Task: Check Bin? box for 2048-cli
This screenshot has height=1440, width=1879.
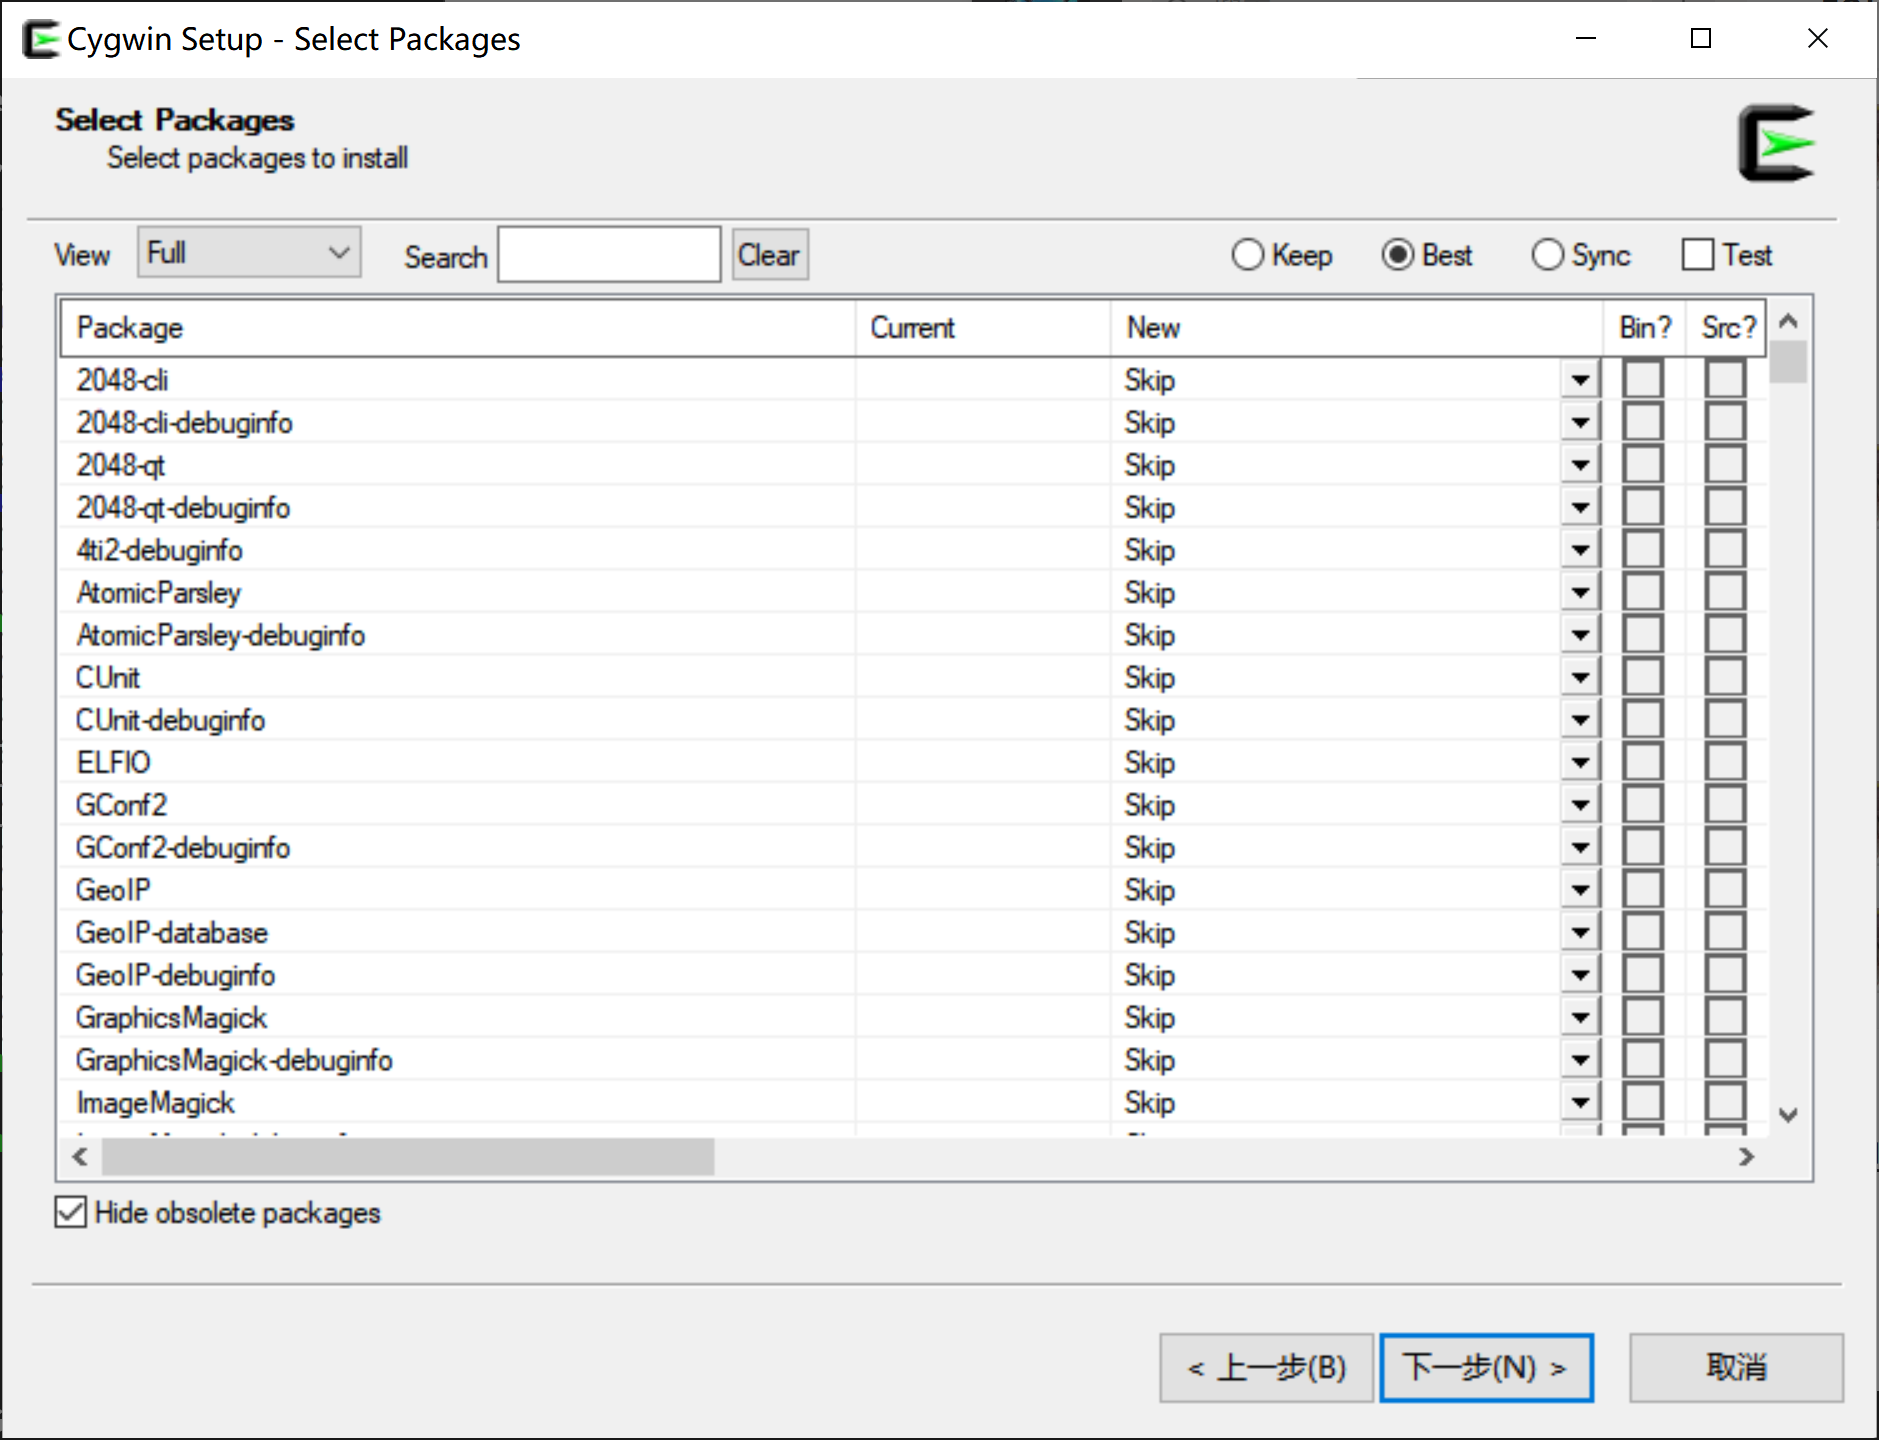Action: click(1643, 380)
